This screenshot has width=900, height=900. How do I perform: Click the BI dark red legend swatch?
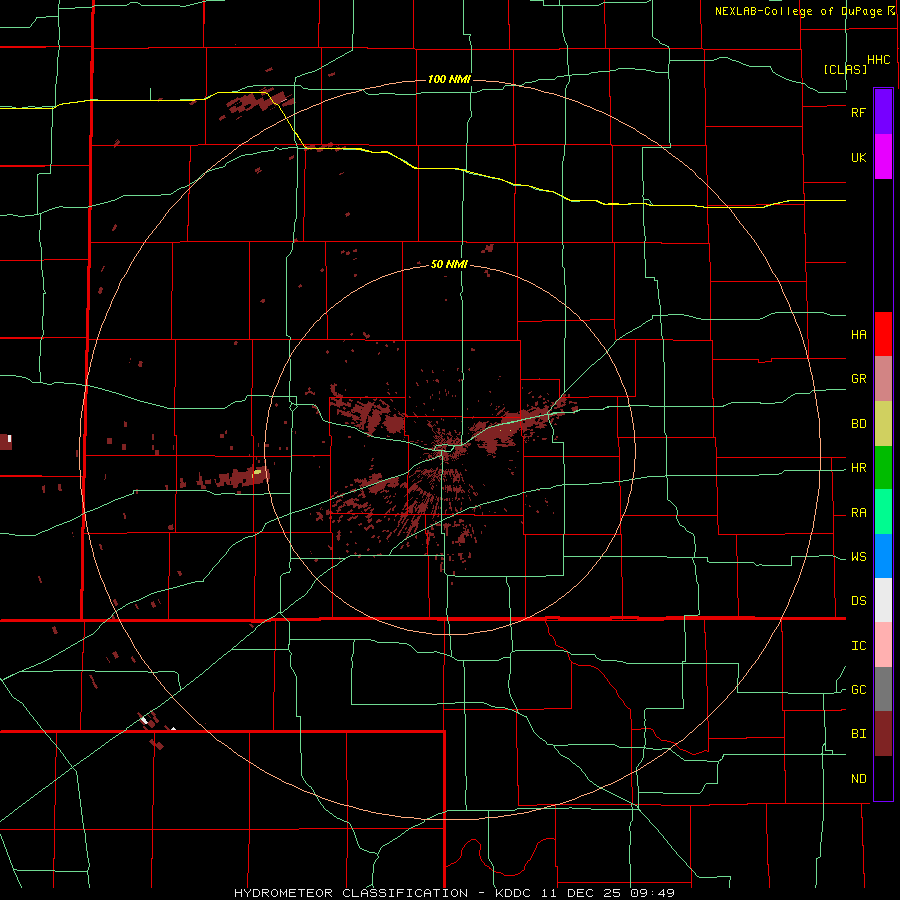(x=883, y=734)
